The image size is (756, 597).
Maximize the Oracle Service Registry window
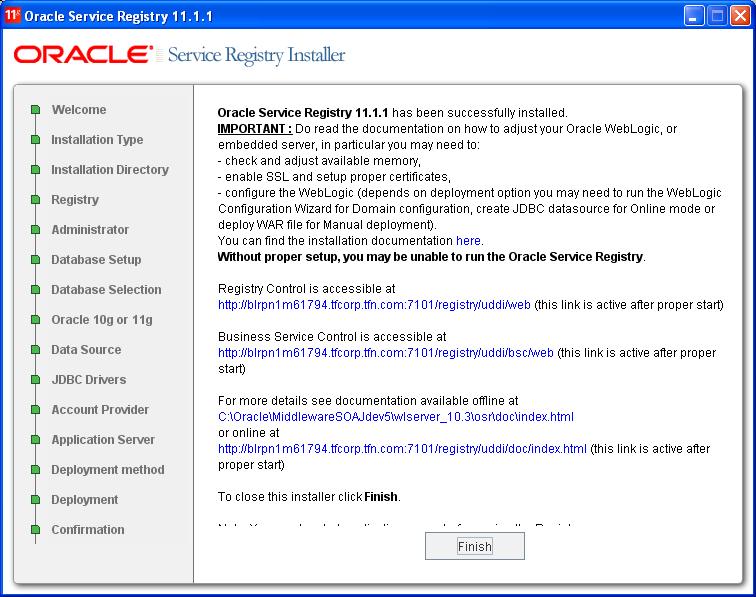point(717,16)
